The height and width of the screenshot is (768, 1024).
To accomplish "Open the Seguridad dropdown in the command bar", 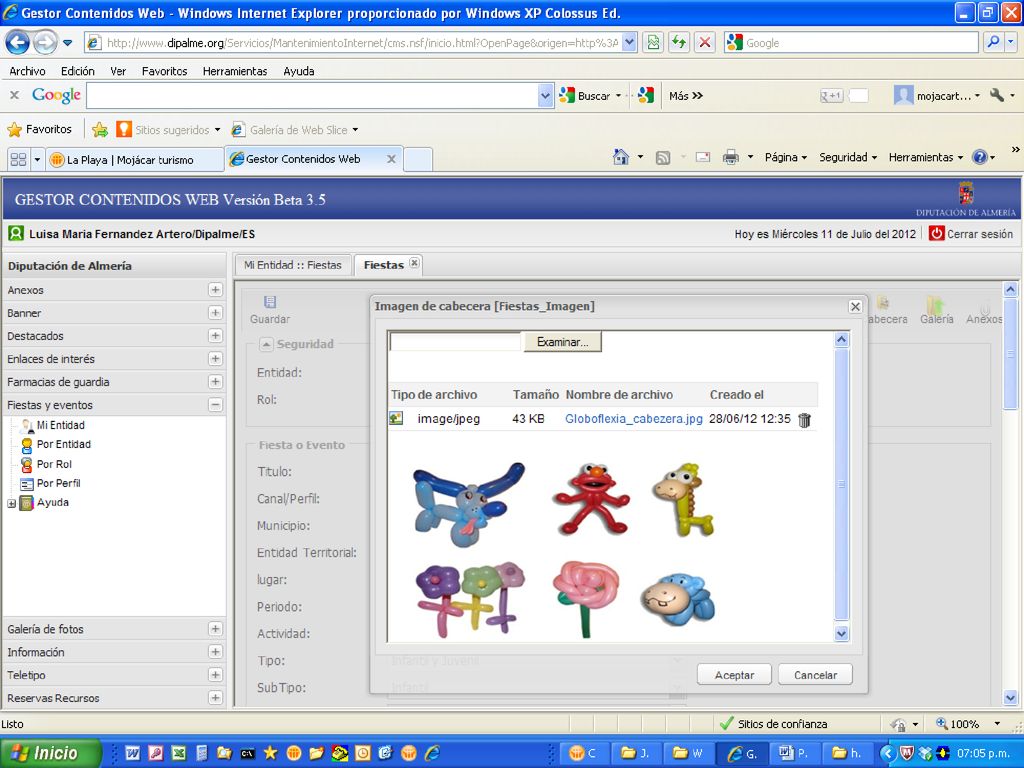I will (848, 157).
